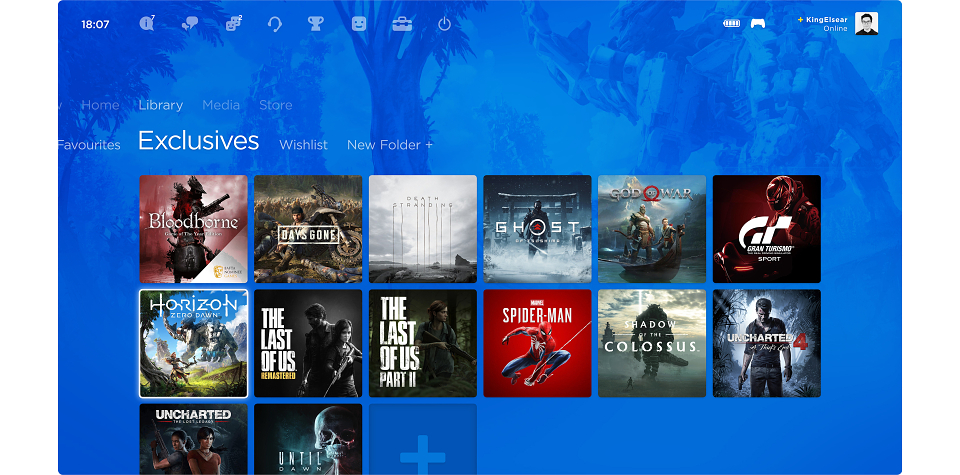Open the settings toolbox icon
This screenshot has height=475, width=960.
click(x=402, y=24)
